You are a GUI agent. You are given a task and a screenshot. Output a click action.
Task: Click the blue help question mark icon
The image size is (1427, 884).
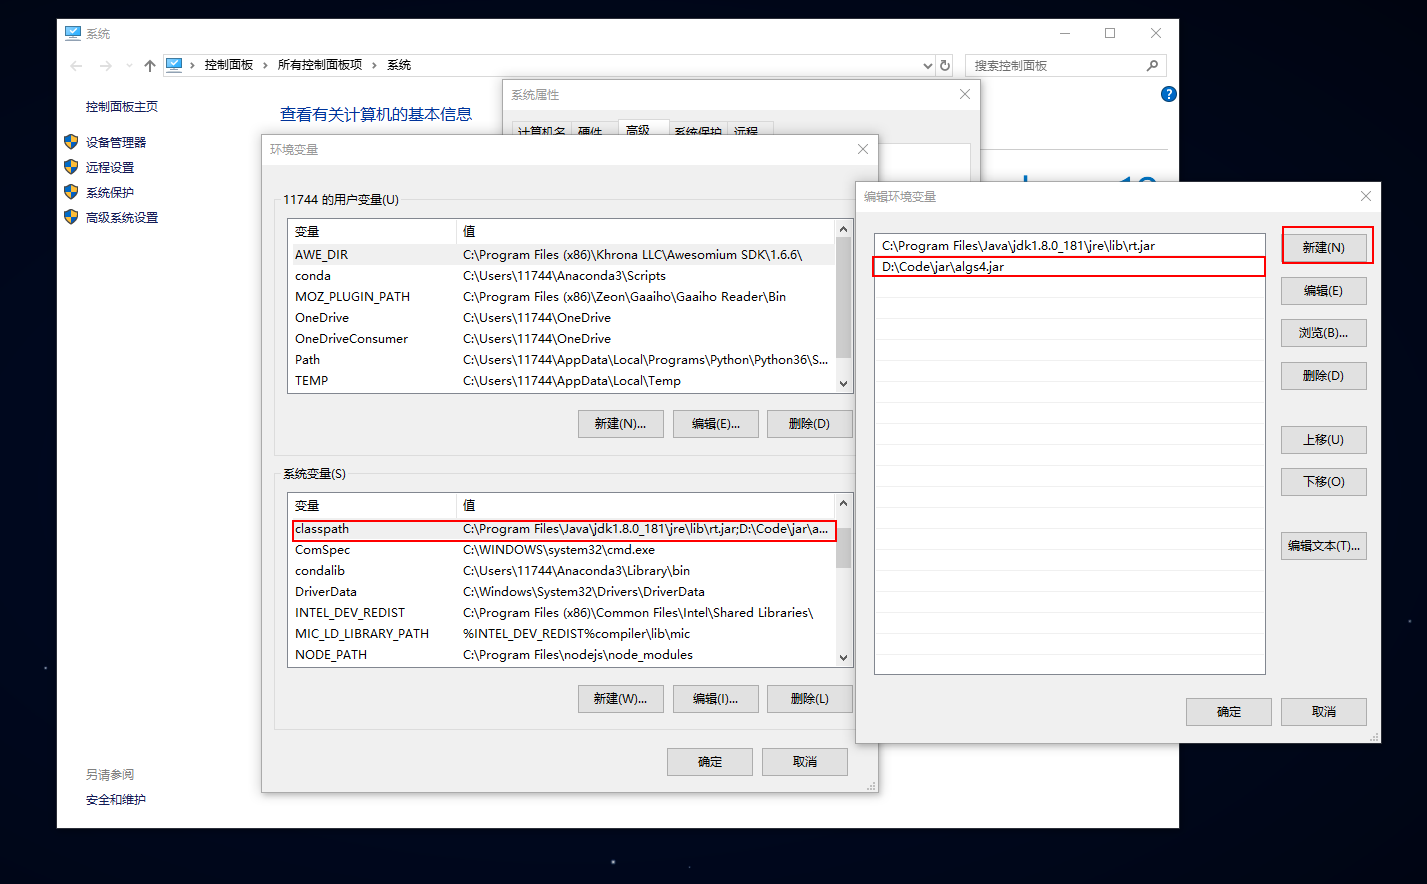1168,94
